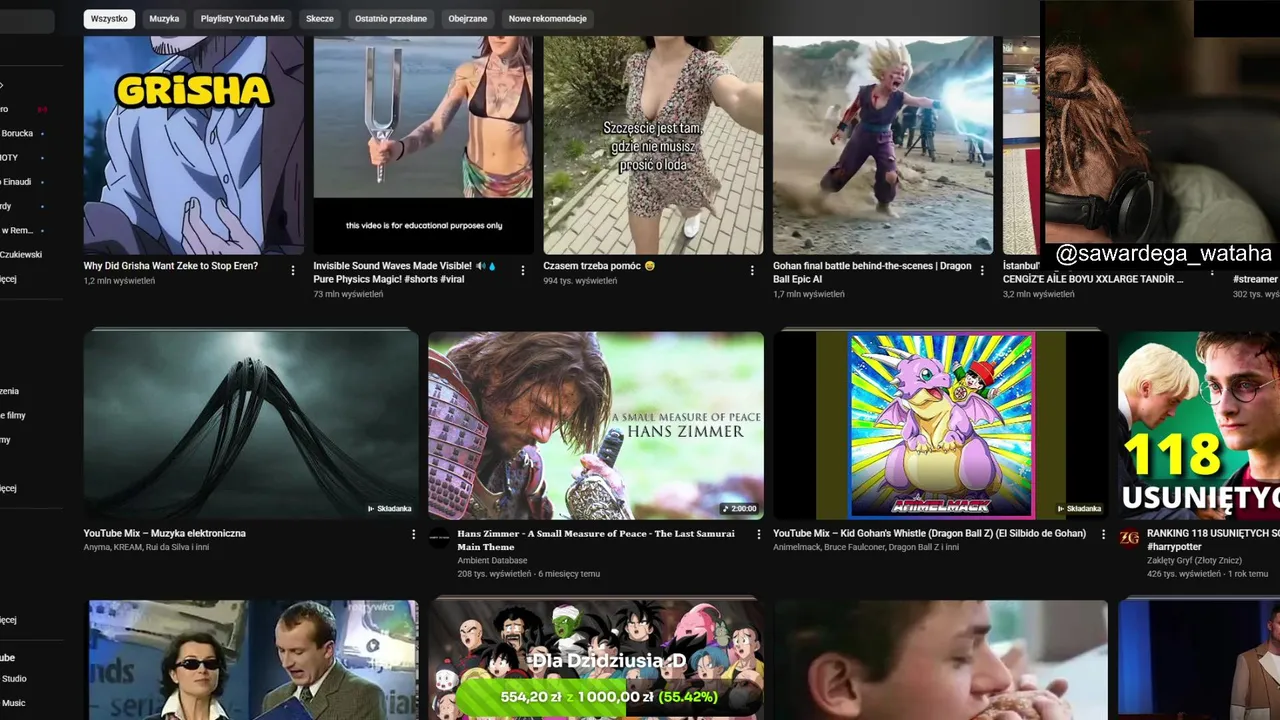Open thumbnail with two news presenters
Viewport: 1280px width, 720px height.
(x=251, y=660)
